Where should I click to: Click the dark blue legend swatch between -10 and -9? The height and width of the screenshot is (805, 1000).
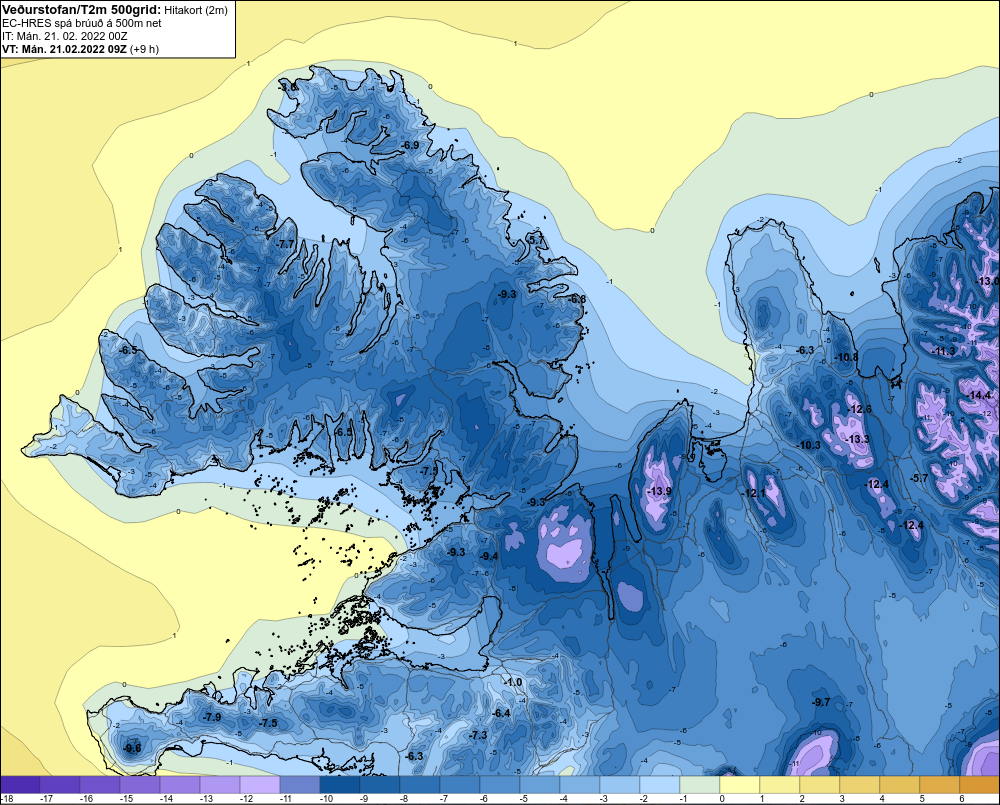[x=340, y=785]
